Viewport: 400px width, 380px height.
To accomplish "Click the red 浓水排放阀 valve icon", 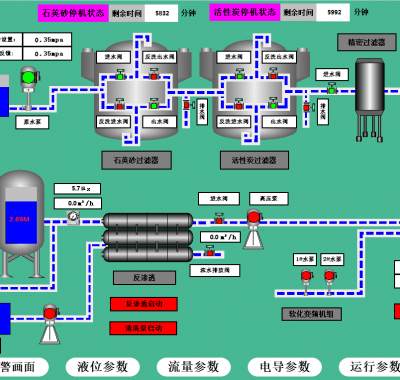I will [x=210, y=251].
